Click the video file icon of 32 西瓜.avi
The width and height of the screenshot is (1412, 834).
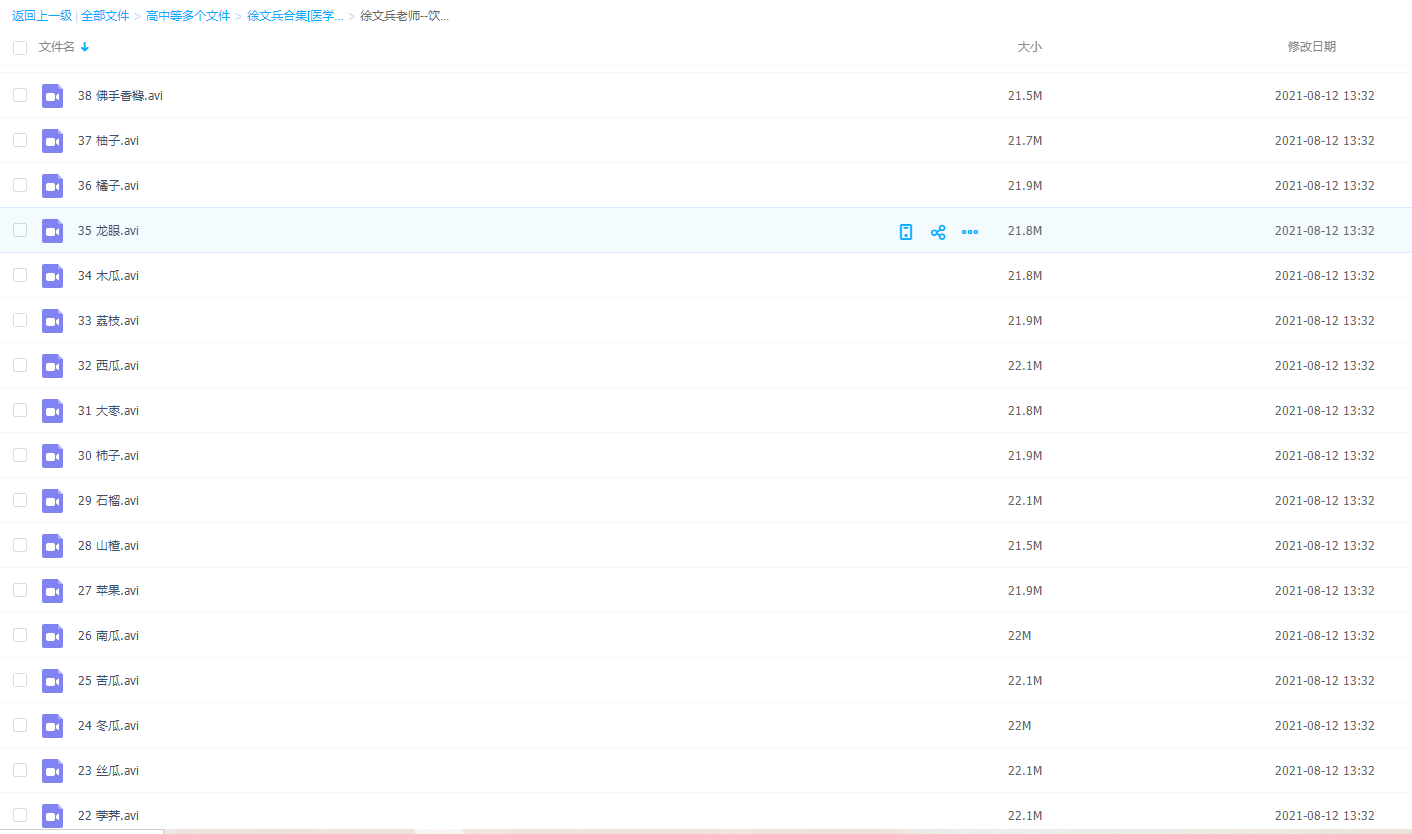coord(52,366)
